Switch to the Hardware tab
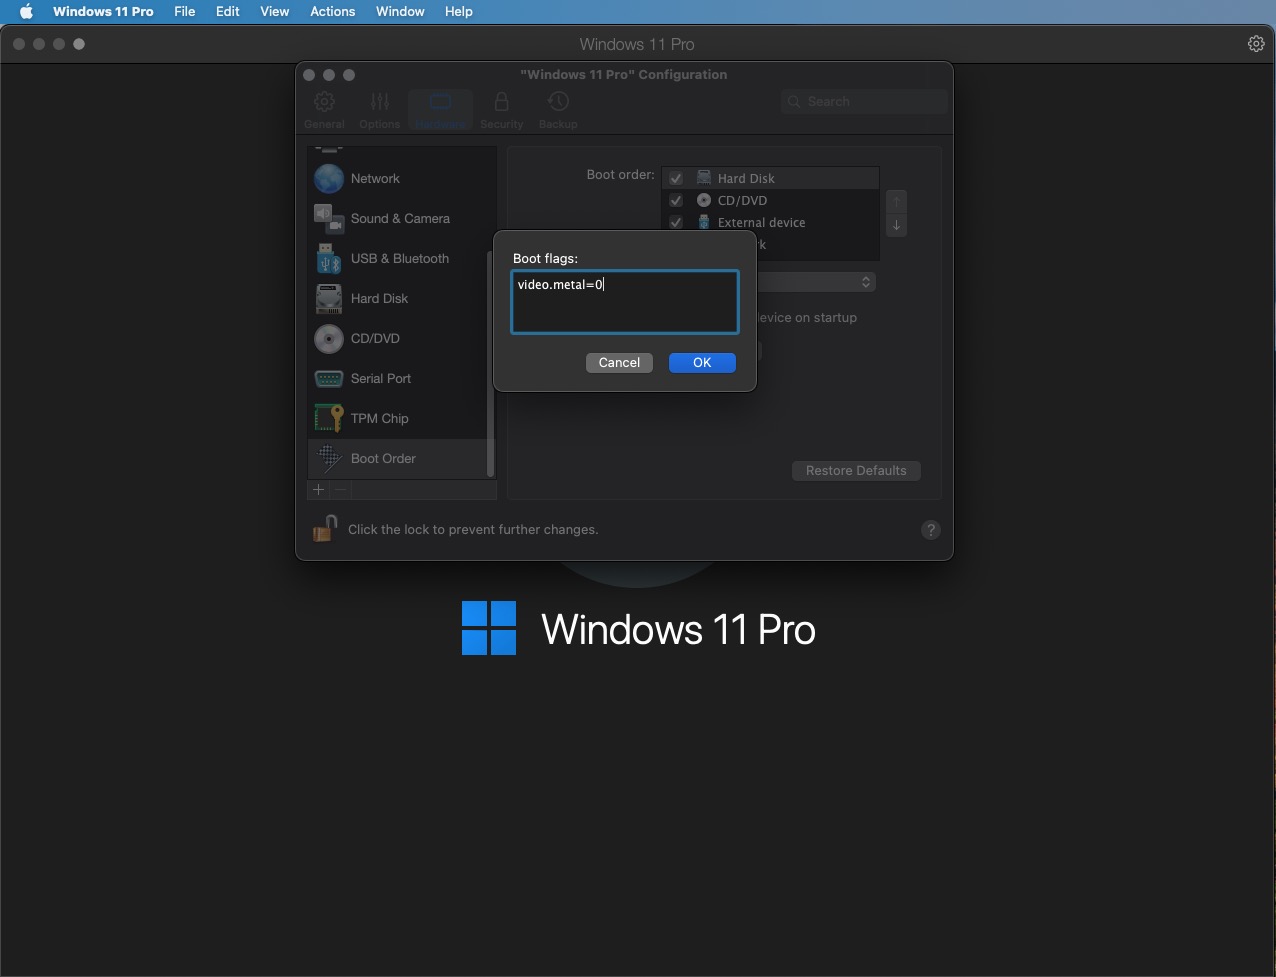 440,110
